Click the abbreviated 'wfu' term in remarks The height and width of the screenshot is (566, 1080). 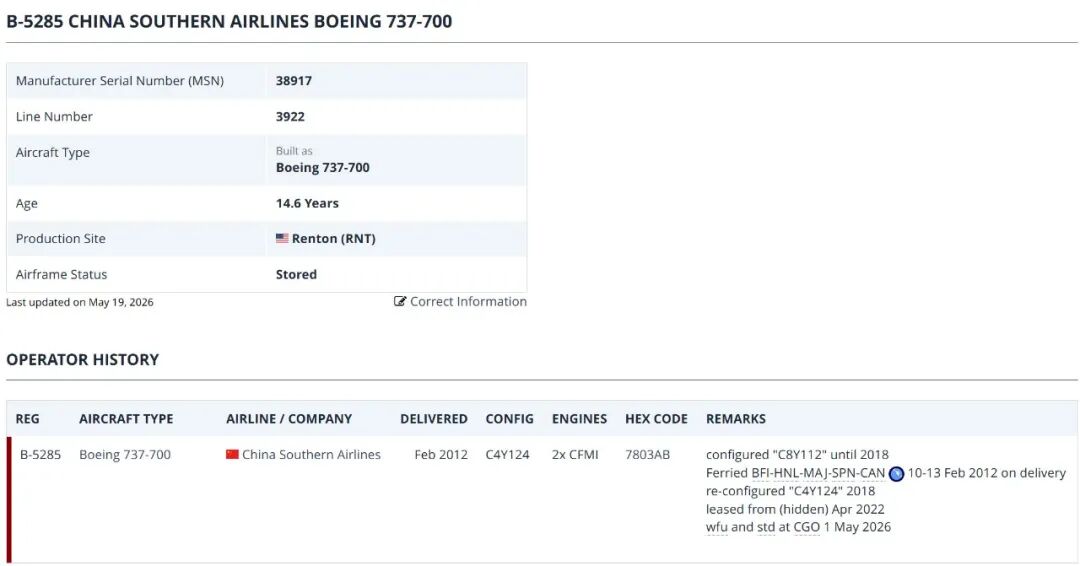pyautogui.click(x=716, y=527)
